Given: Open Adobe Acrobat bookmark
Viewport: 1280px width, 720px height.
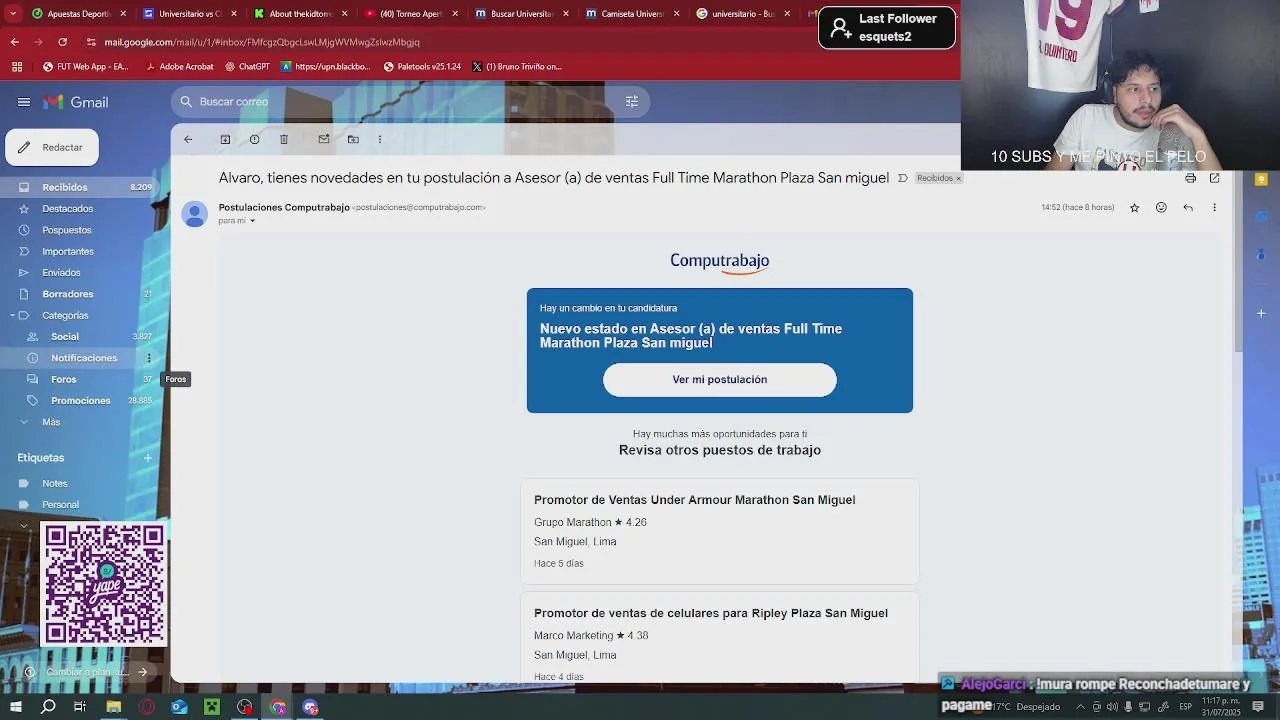Looking at the screenshot, I should pyautogui.click(x=180, y=67).
